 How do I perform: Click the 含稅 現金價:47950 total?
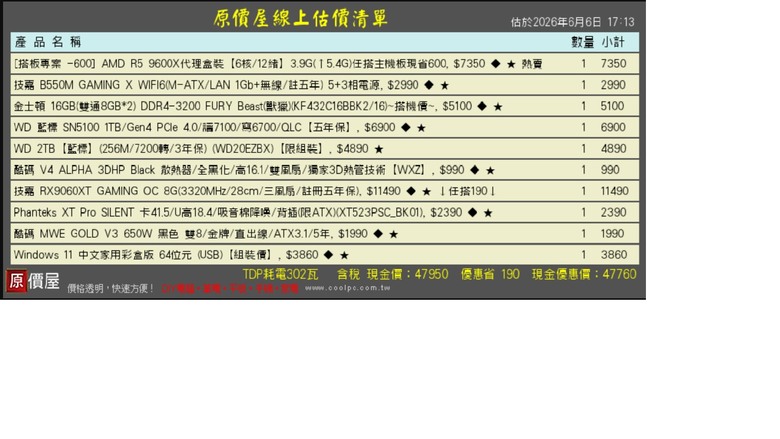[x=392, y=274]
